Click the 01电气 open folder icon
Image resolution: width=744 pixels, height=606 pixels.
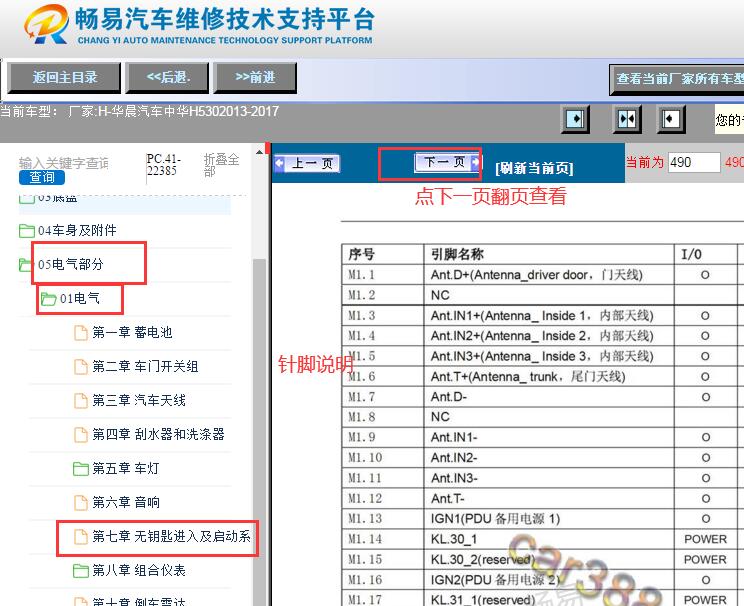point(48,299)
